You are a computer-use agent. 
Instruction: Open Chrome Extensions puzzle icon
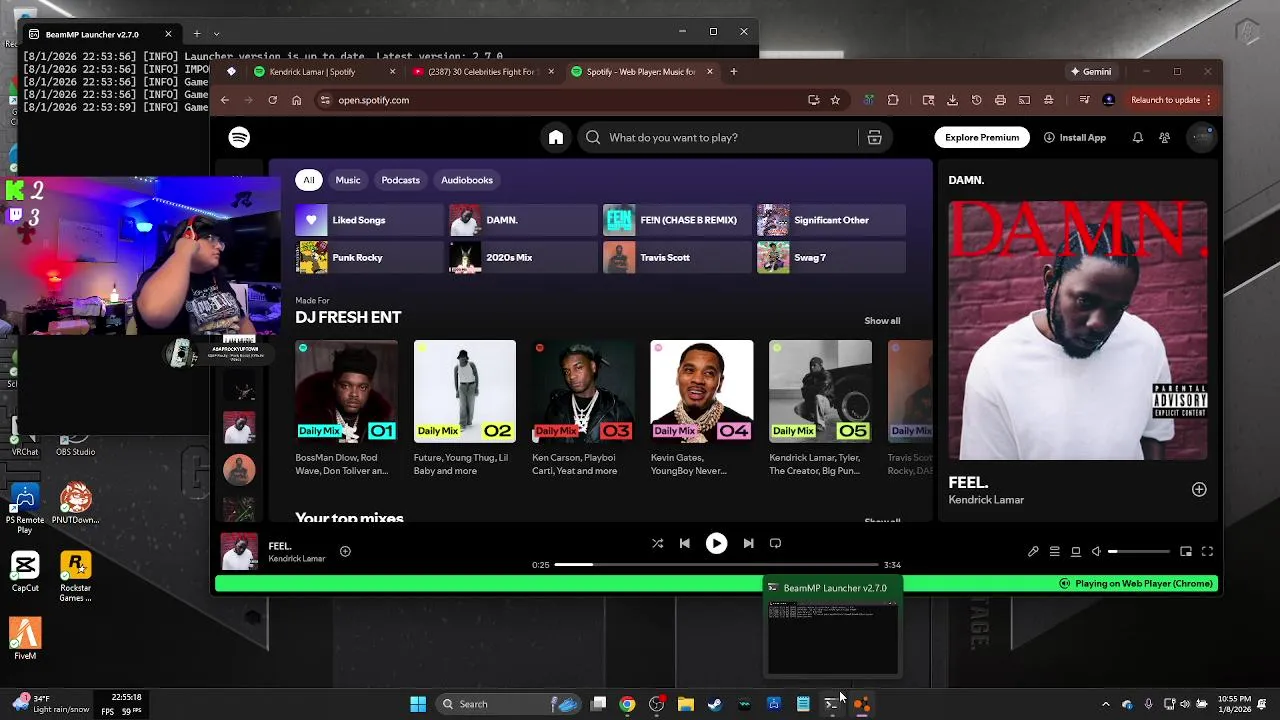tap(893, 100)
